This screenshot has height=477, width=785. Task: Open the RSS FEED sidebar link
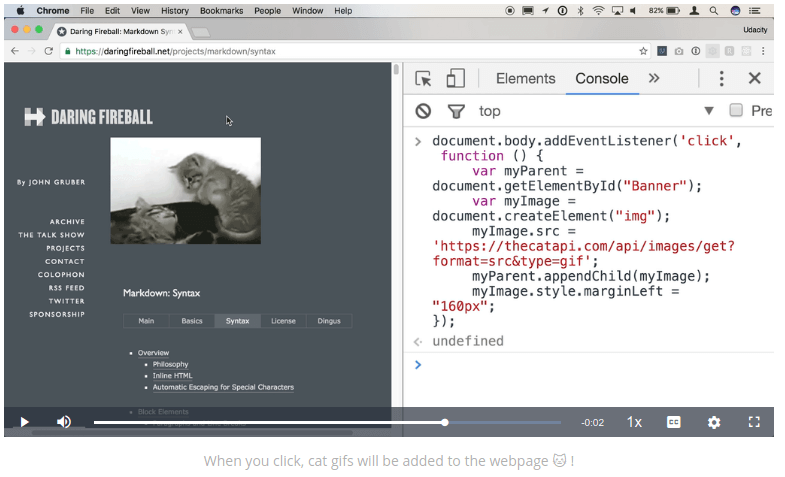tap(67, 288)
